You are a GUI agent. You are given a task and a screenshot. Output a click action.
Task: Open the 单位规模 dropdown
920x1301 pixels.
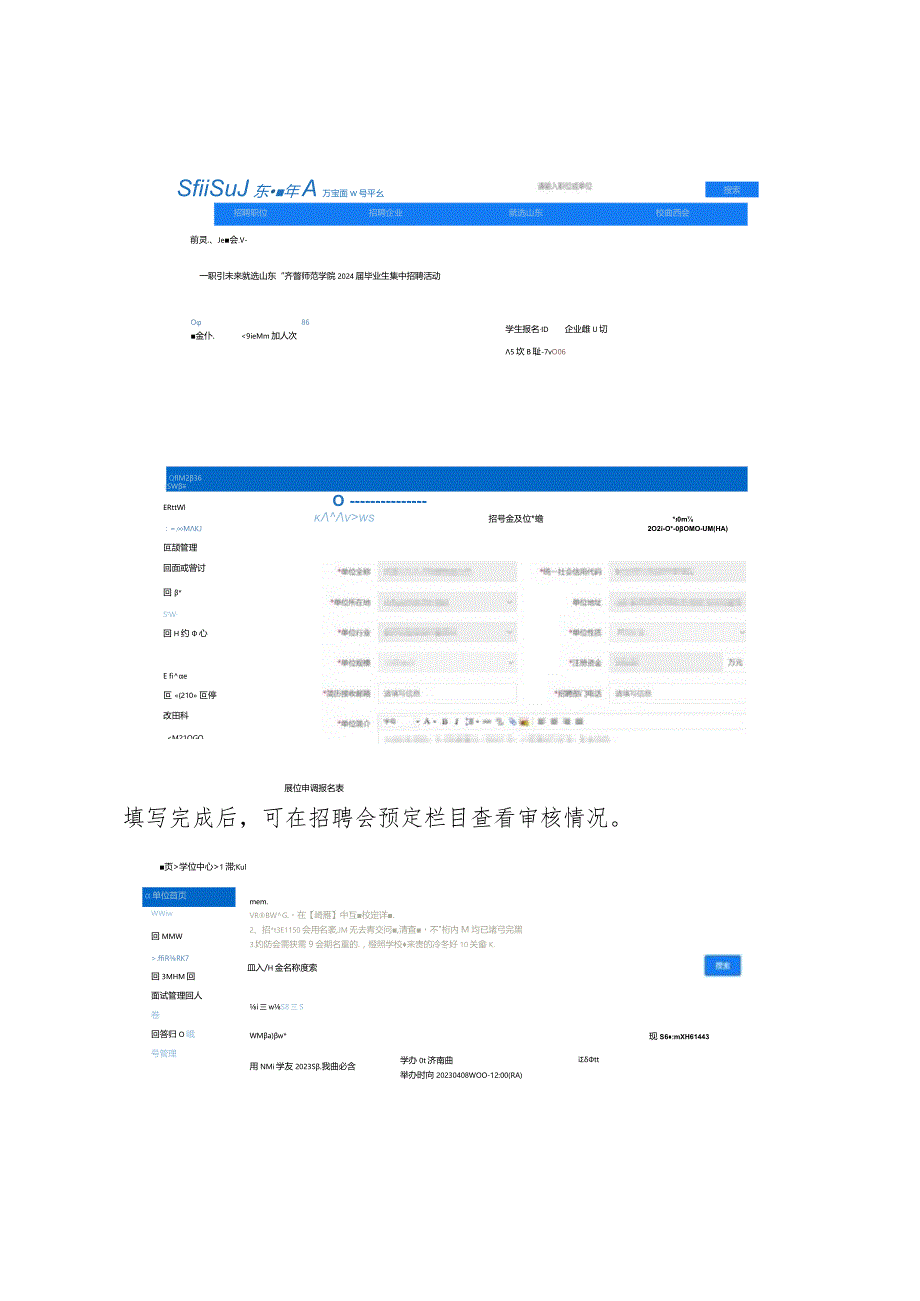[447, 662]
